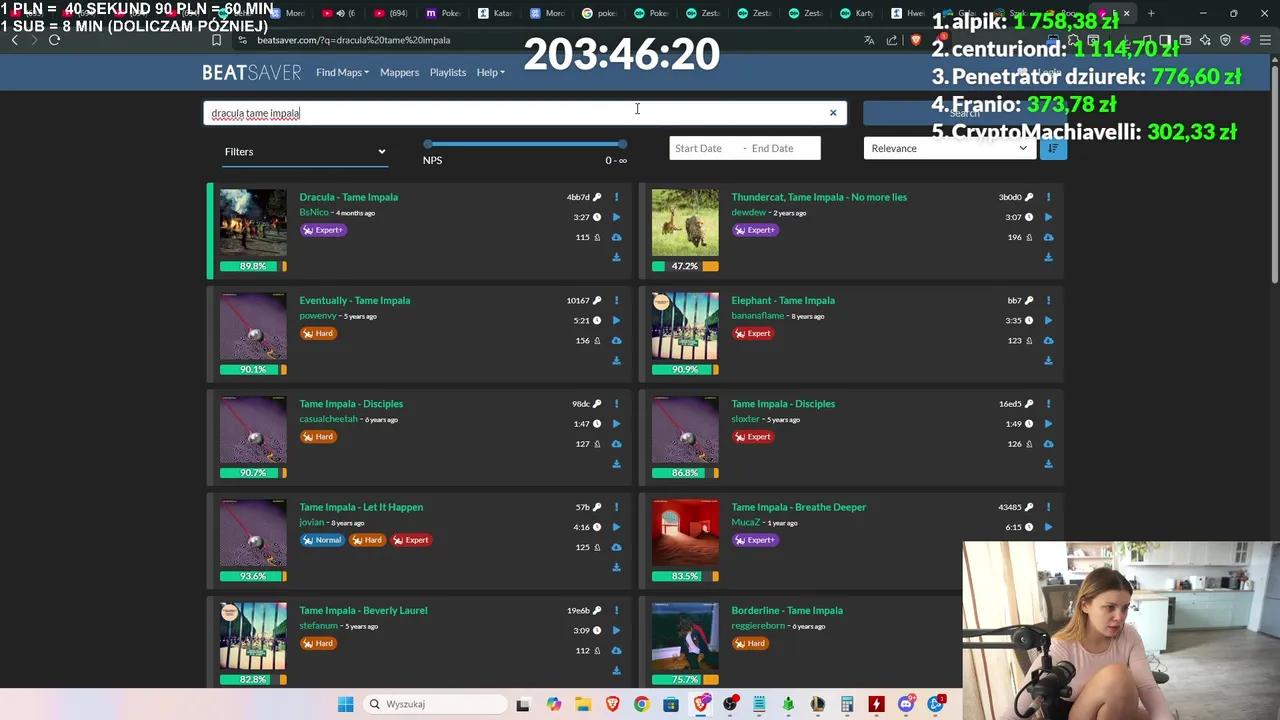The height and width of the screenshot is (720, 1280).
Task: Preview Elephant - Tame Impala map
Action: pos(1048,320)
